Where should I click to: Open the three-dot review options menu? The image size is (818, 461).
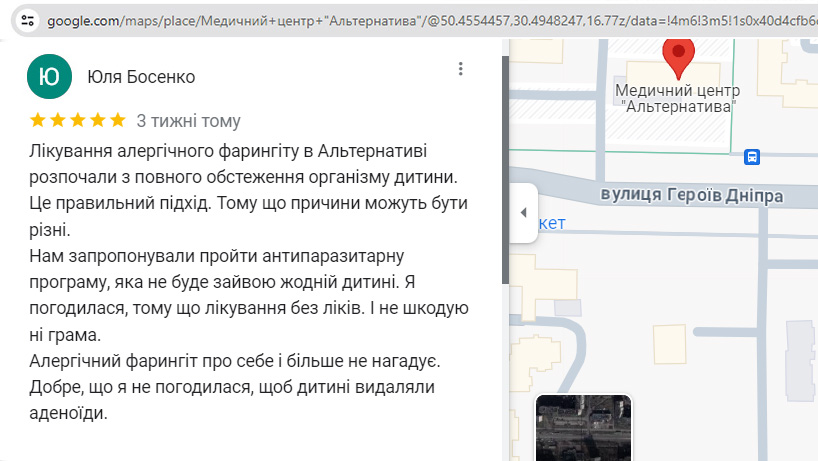(460, 69)
